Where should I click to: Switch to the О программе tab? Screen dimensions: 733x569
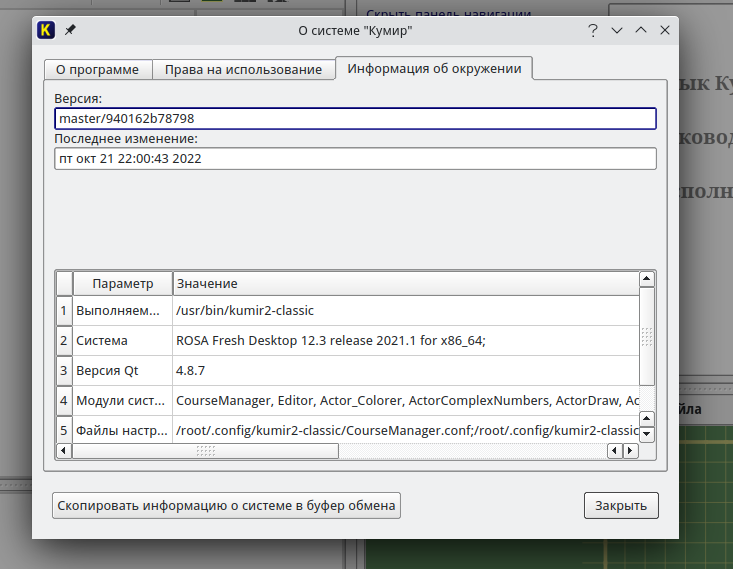pyautogui.click(x=98, y=70)
